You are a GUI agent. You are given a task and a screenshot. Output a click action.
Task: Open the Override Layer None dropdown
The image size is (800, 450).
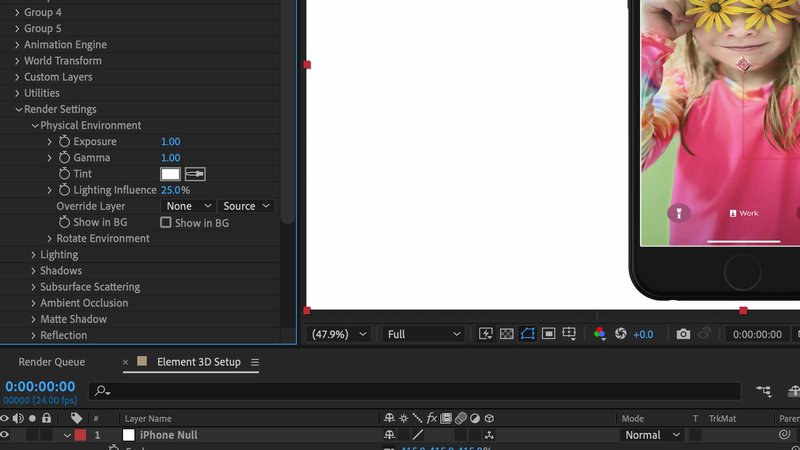(x=189, y=206)
